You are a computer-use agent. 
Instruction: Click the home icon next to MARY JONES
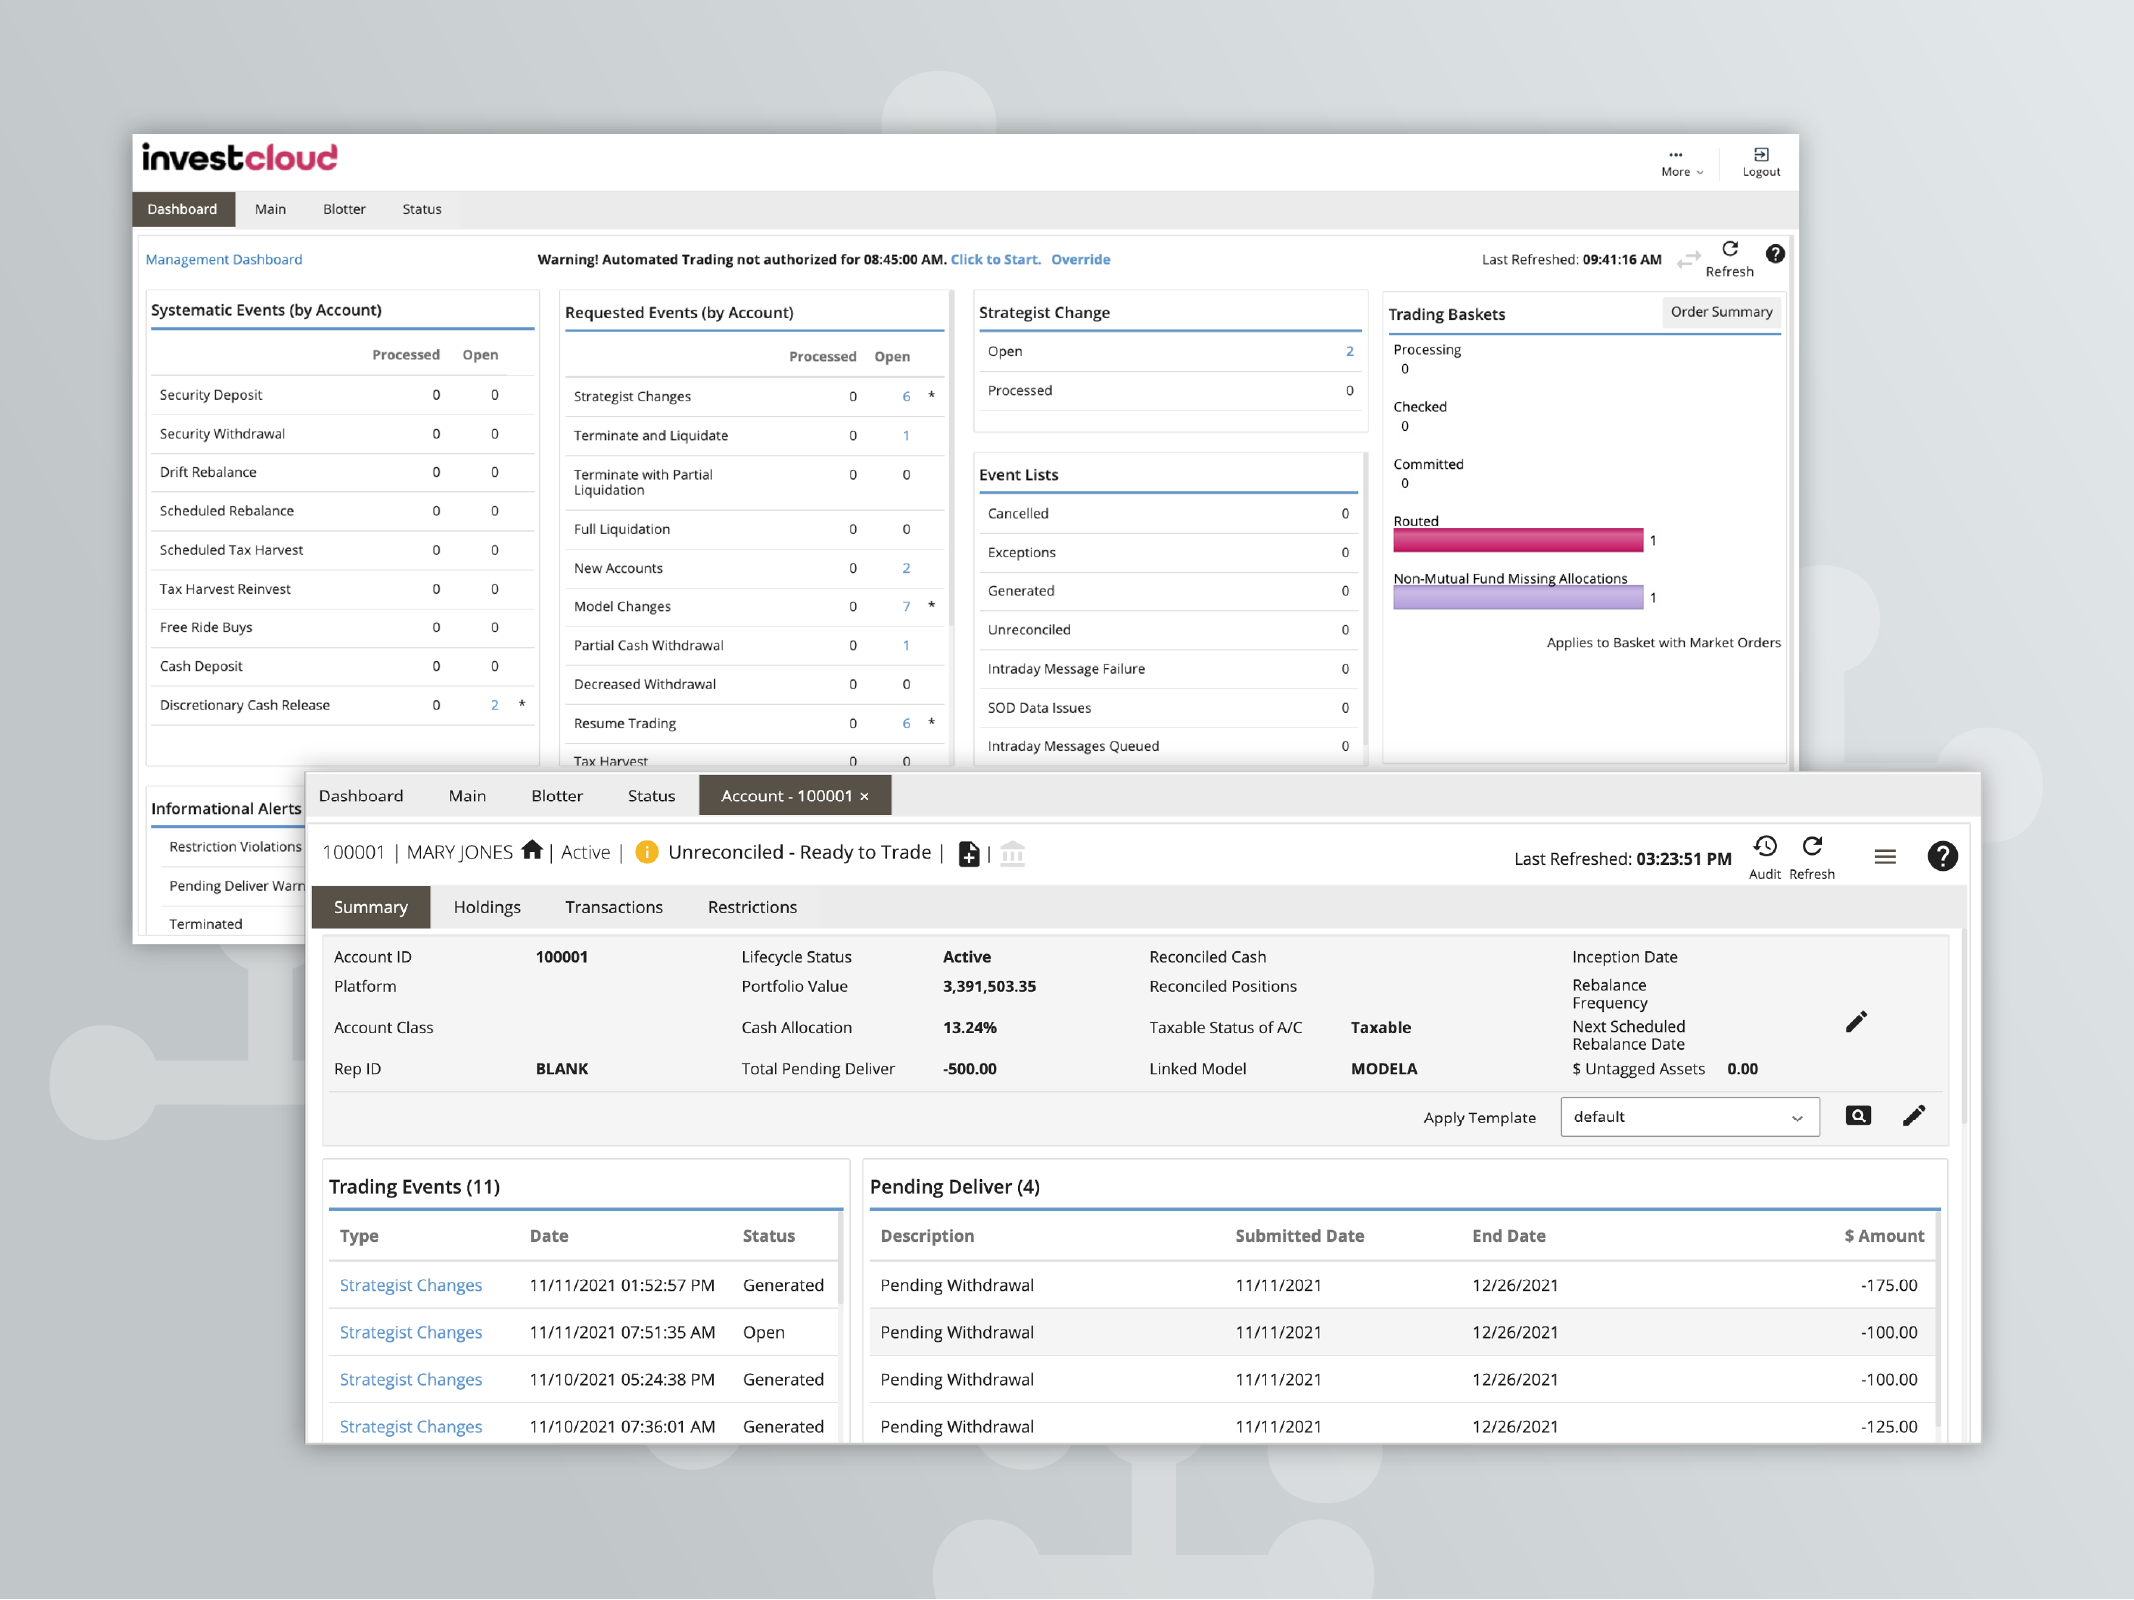tap(532, 850)
